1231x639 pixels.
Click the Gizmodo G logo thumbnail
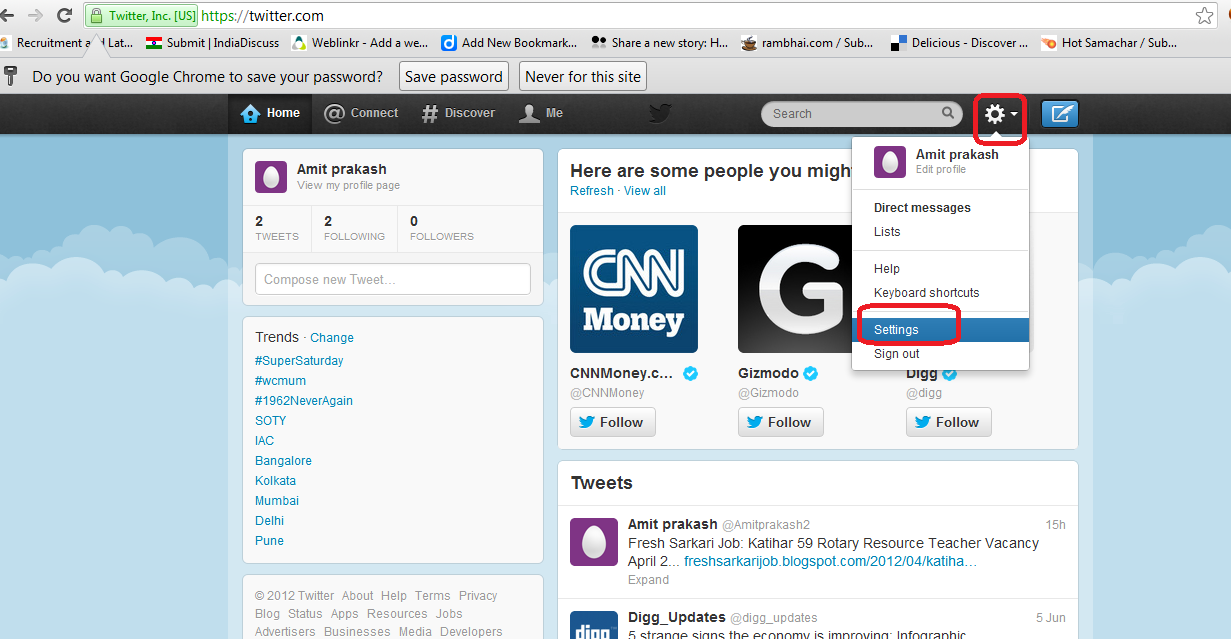click(x=794, y=289)
